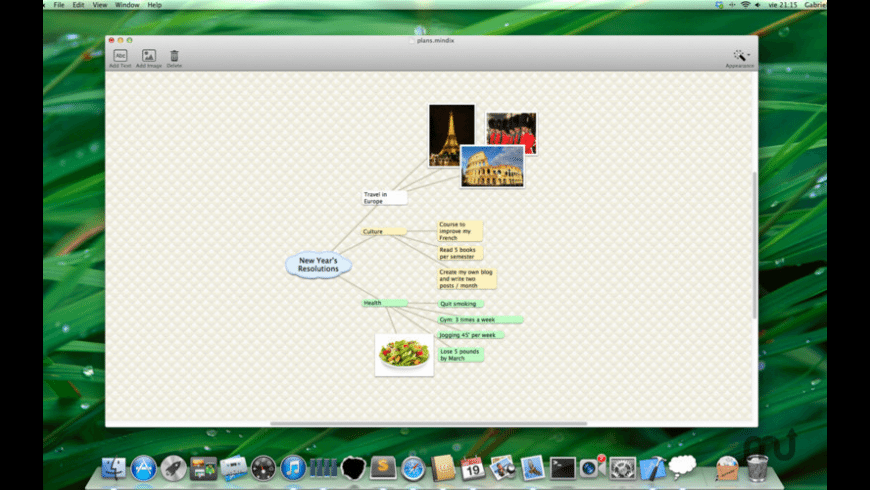The width and height of the screenshot is (870, 490).
Task: Open the Edit menu
Action: (x=78, y=5)
